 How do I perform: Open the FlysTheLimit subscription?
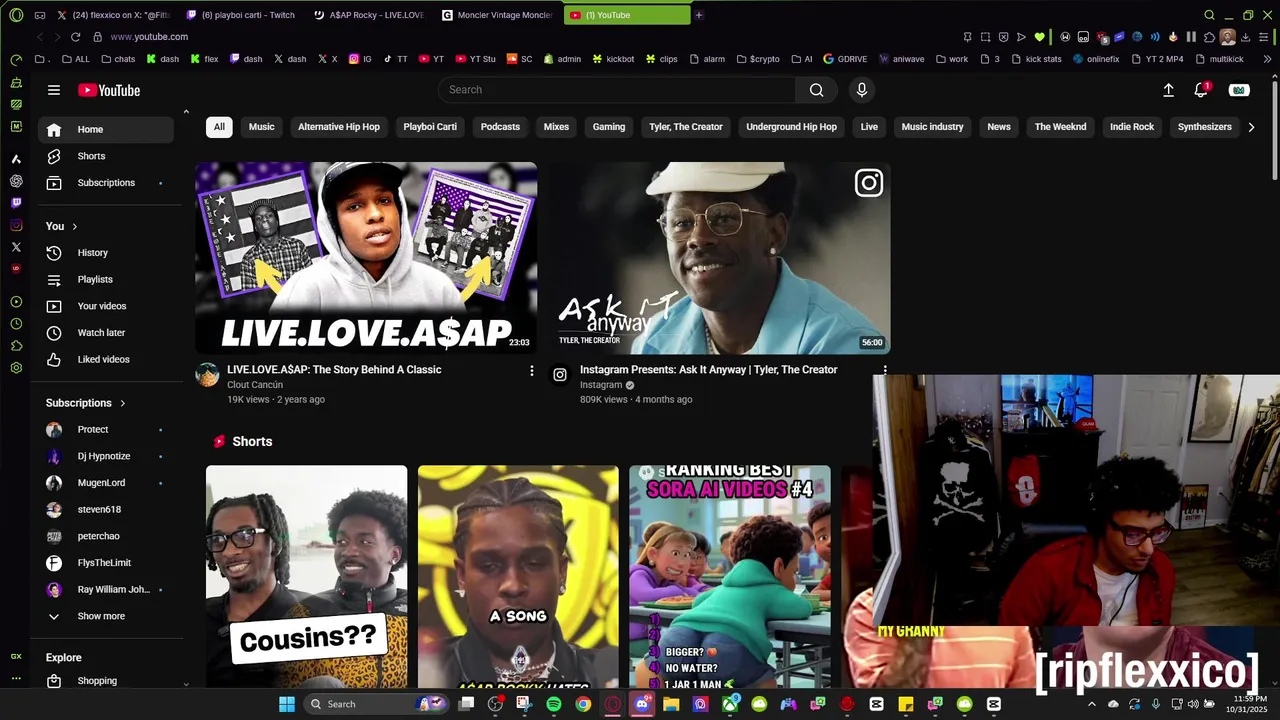[106, 563]
